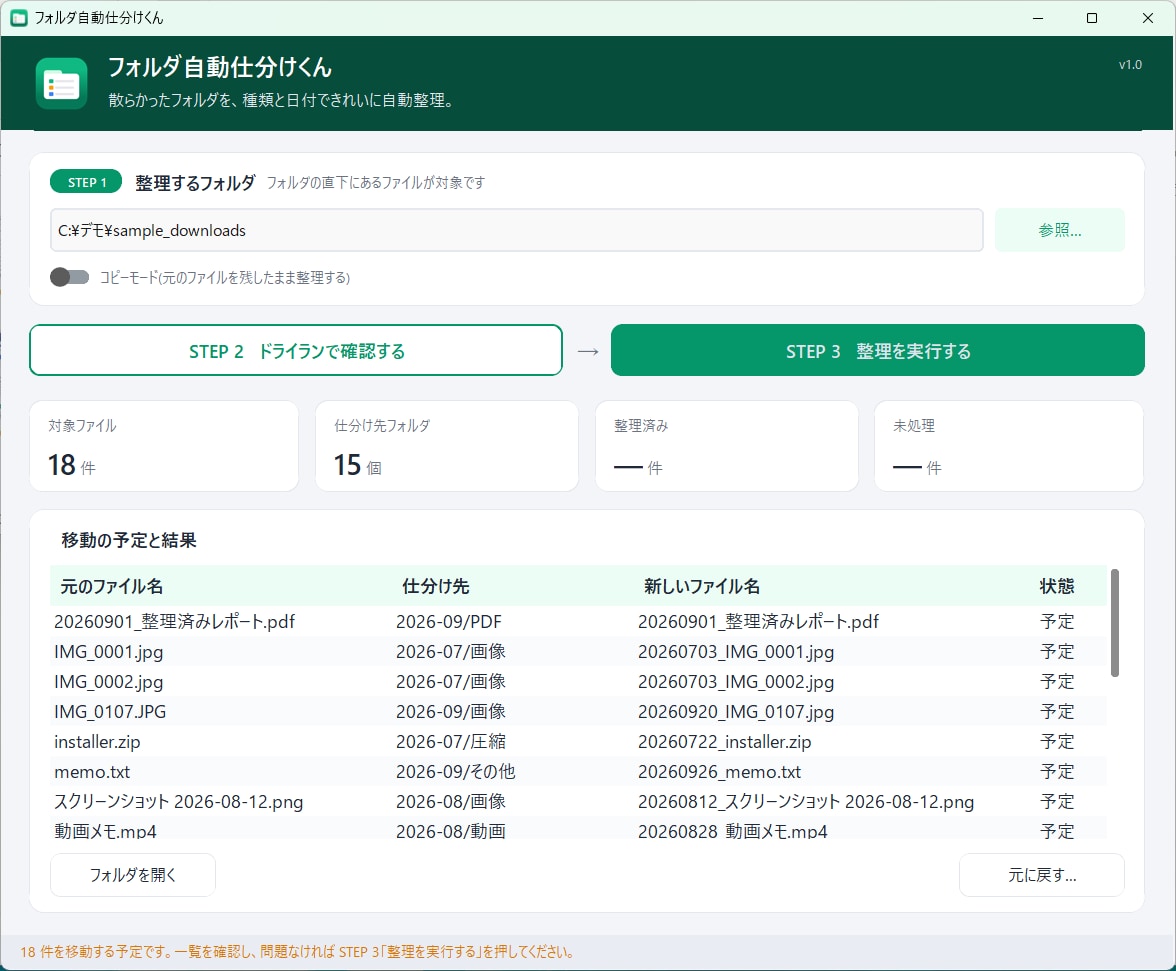The width and height of the screenshot is (1176, 971).
Task: Select row 20260901_整理済みレポート.pdf
Action: pyautogui.click(x=578, y=622)
